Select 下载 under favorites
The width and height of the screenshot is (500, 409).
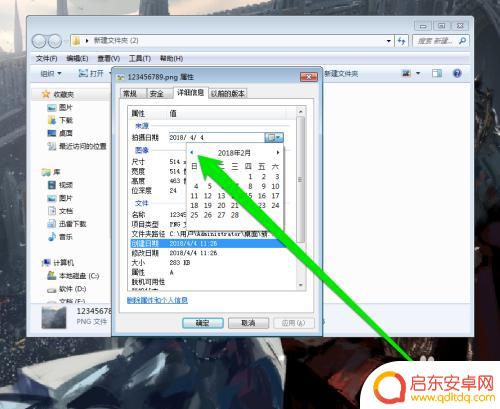pyautogui.click(x=60, y=120)
